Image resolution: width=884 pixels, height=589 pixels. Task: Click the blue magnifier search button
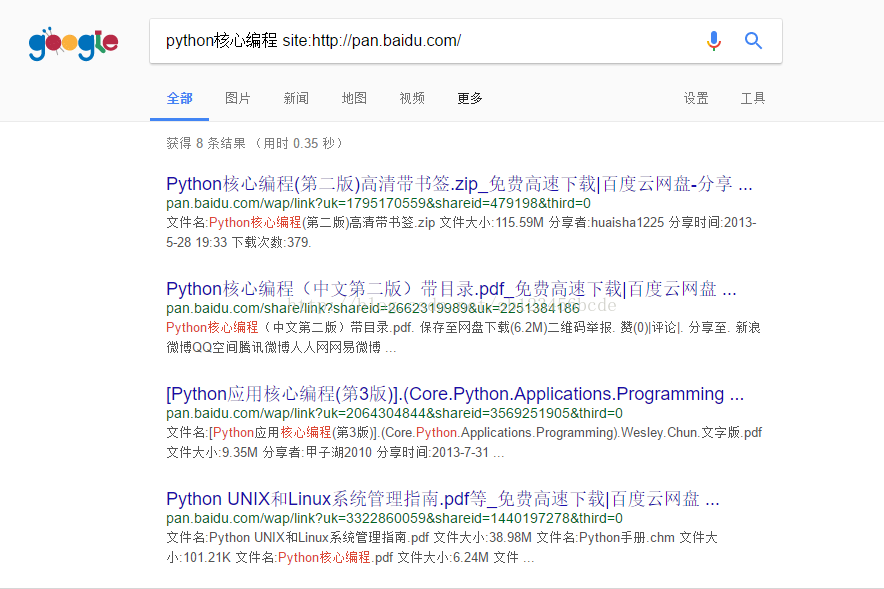pos(753,41)
